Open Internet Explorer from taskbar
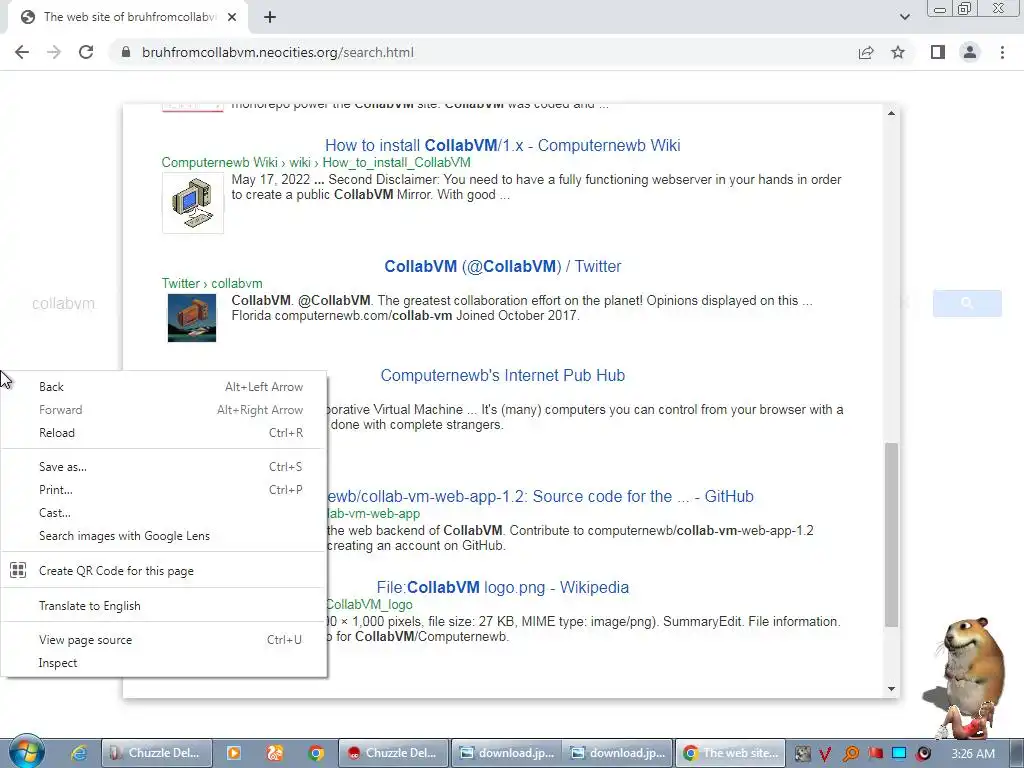The width and height of the screenshot is (1024, 768). (78, 753)
